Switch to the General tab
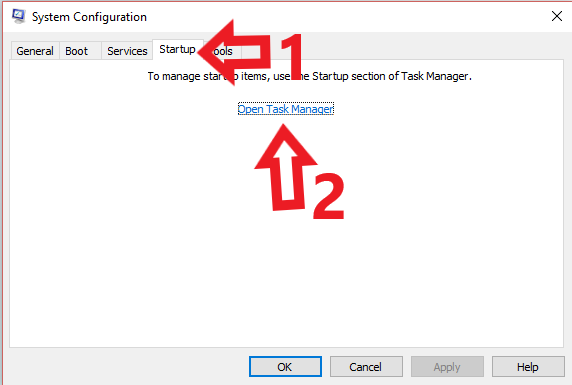This screenshot has width=572, height=385. [35, 51]
